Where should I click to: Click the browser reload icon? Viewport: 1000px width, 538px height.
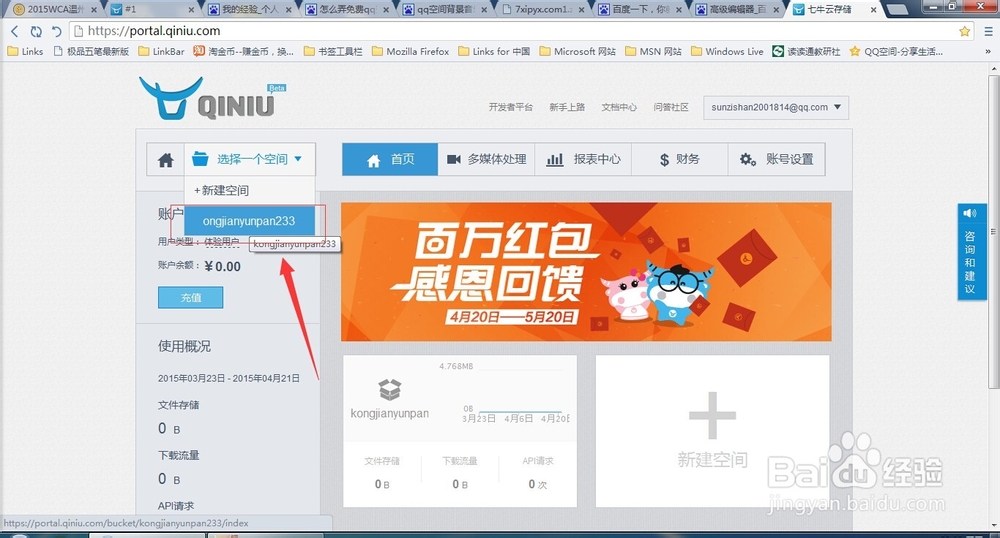36,31
